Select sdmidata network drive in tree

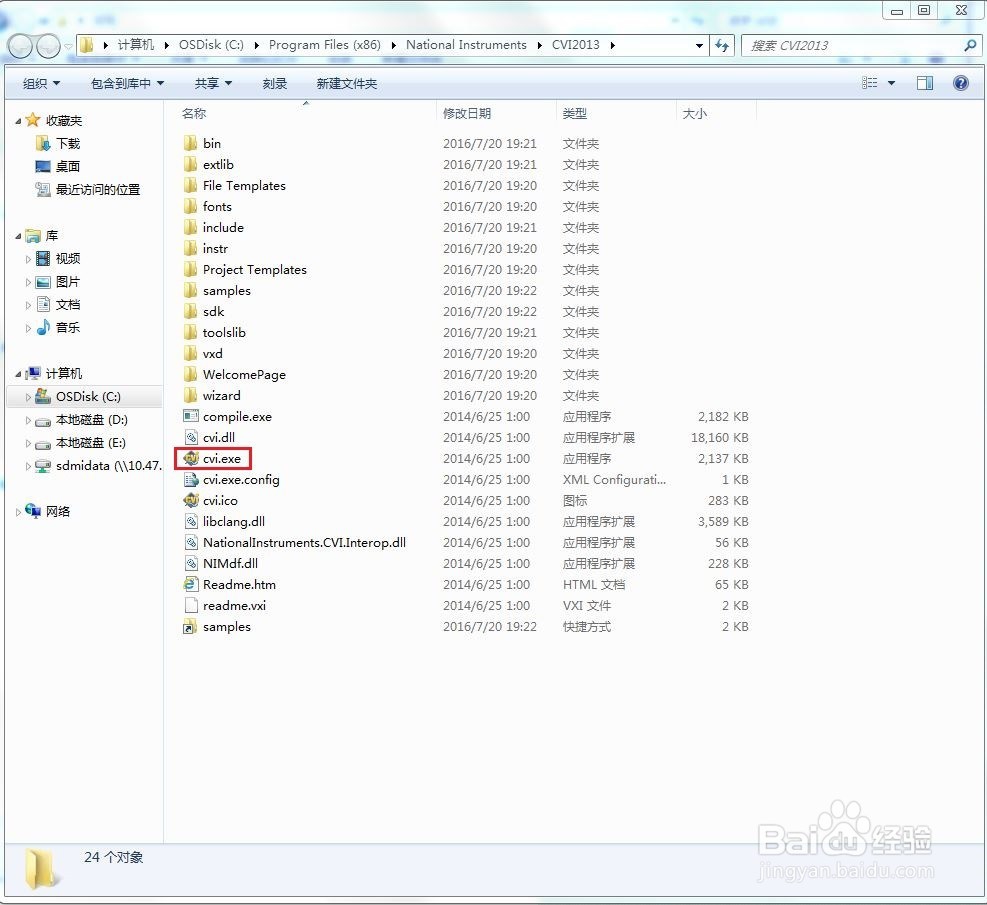[x=108, y=466]
